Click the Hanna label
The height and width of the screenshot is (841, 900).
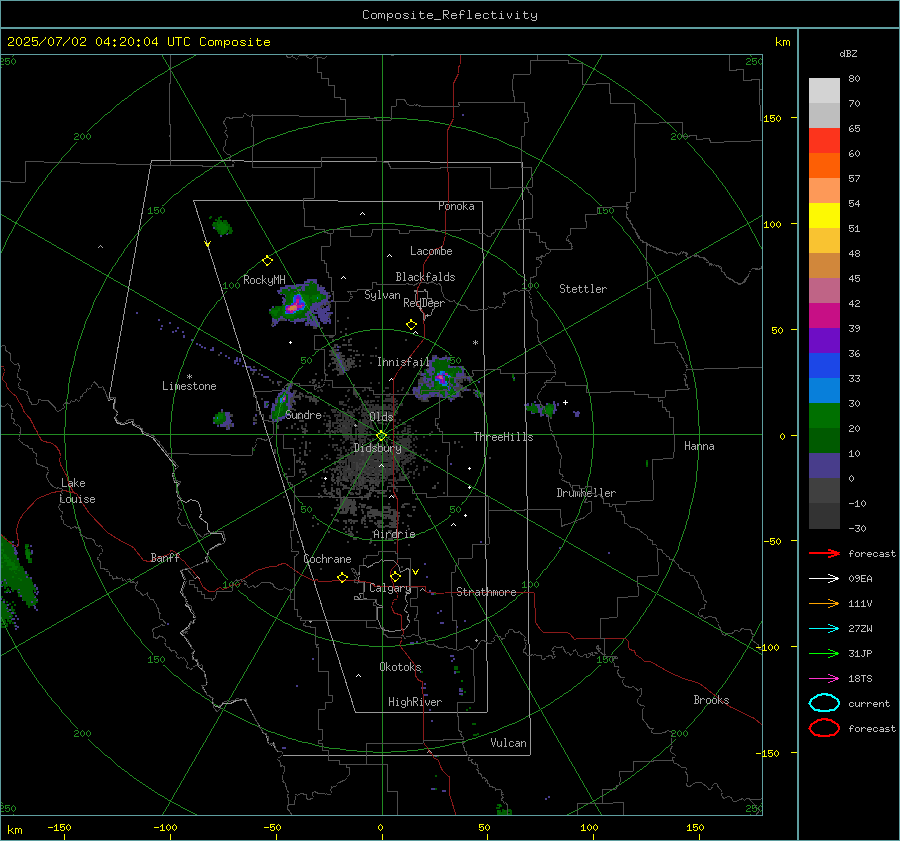pyautogui.click(x=699, y=446)
